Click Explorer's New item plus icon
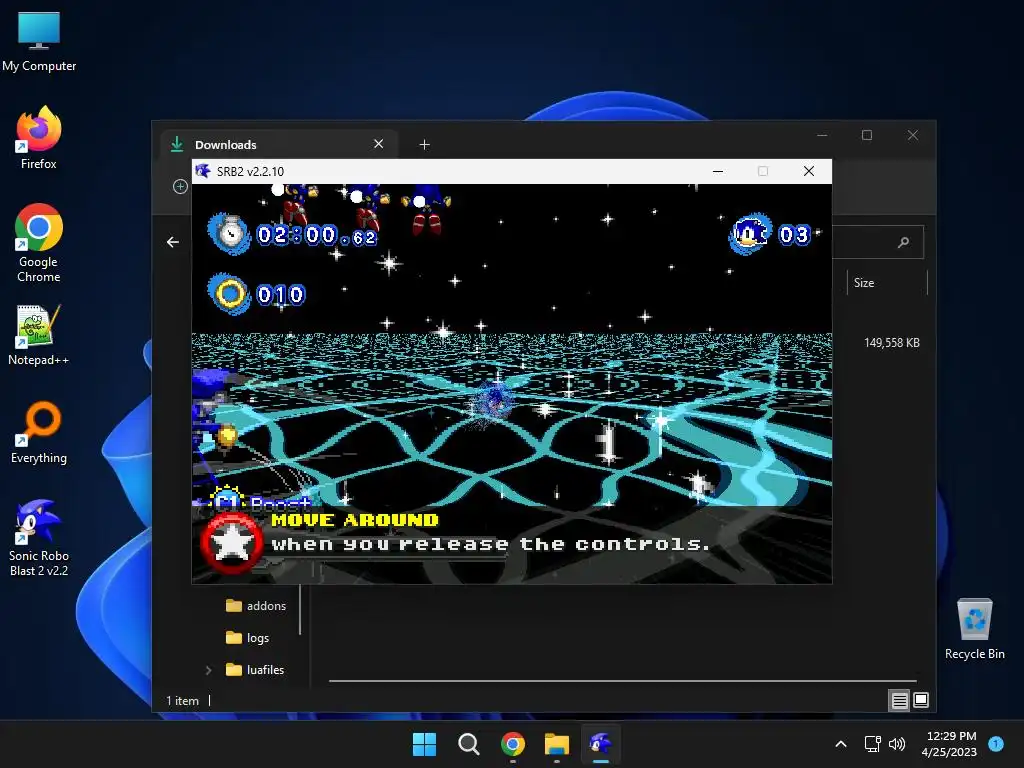This screenshot has height=768, width=1024. (180, 187)
